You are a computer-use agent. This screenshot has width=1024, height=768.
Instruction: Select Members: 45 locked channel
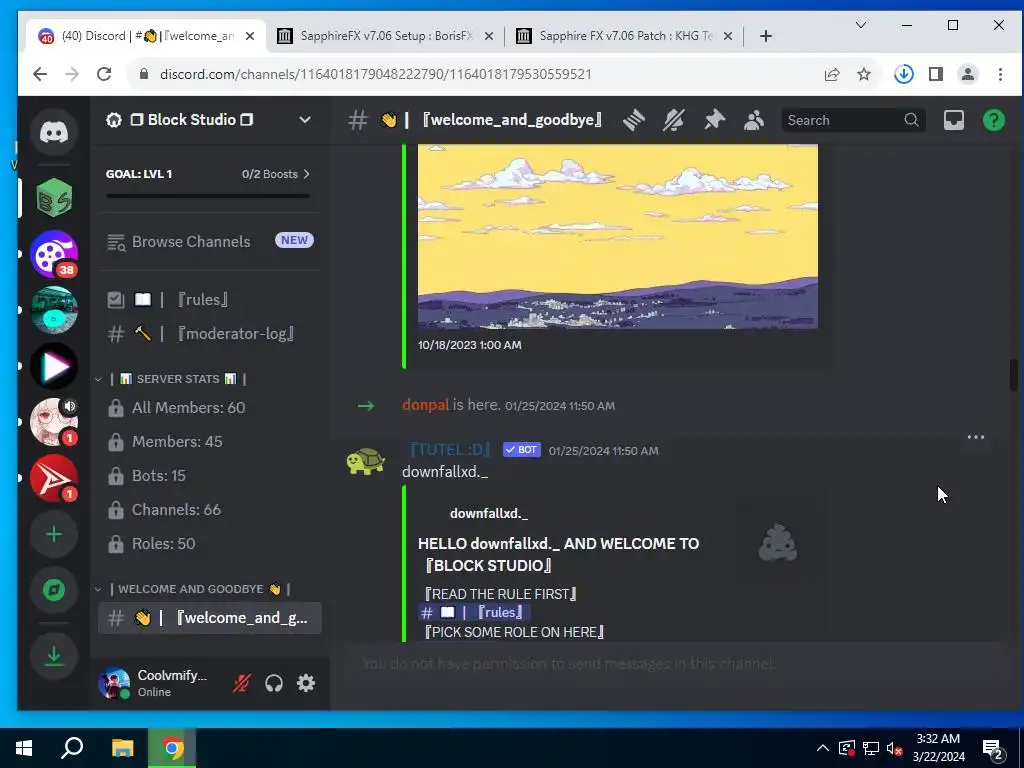pyautogui.click(x=209, y=441)
